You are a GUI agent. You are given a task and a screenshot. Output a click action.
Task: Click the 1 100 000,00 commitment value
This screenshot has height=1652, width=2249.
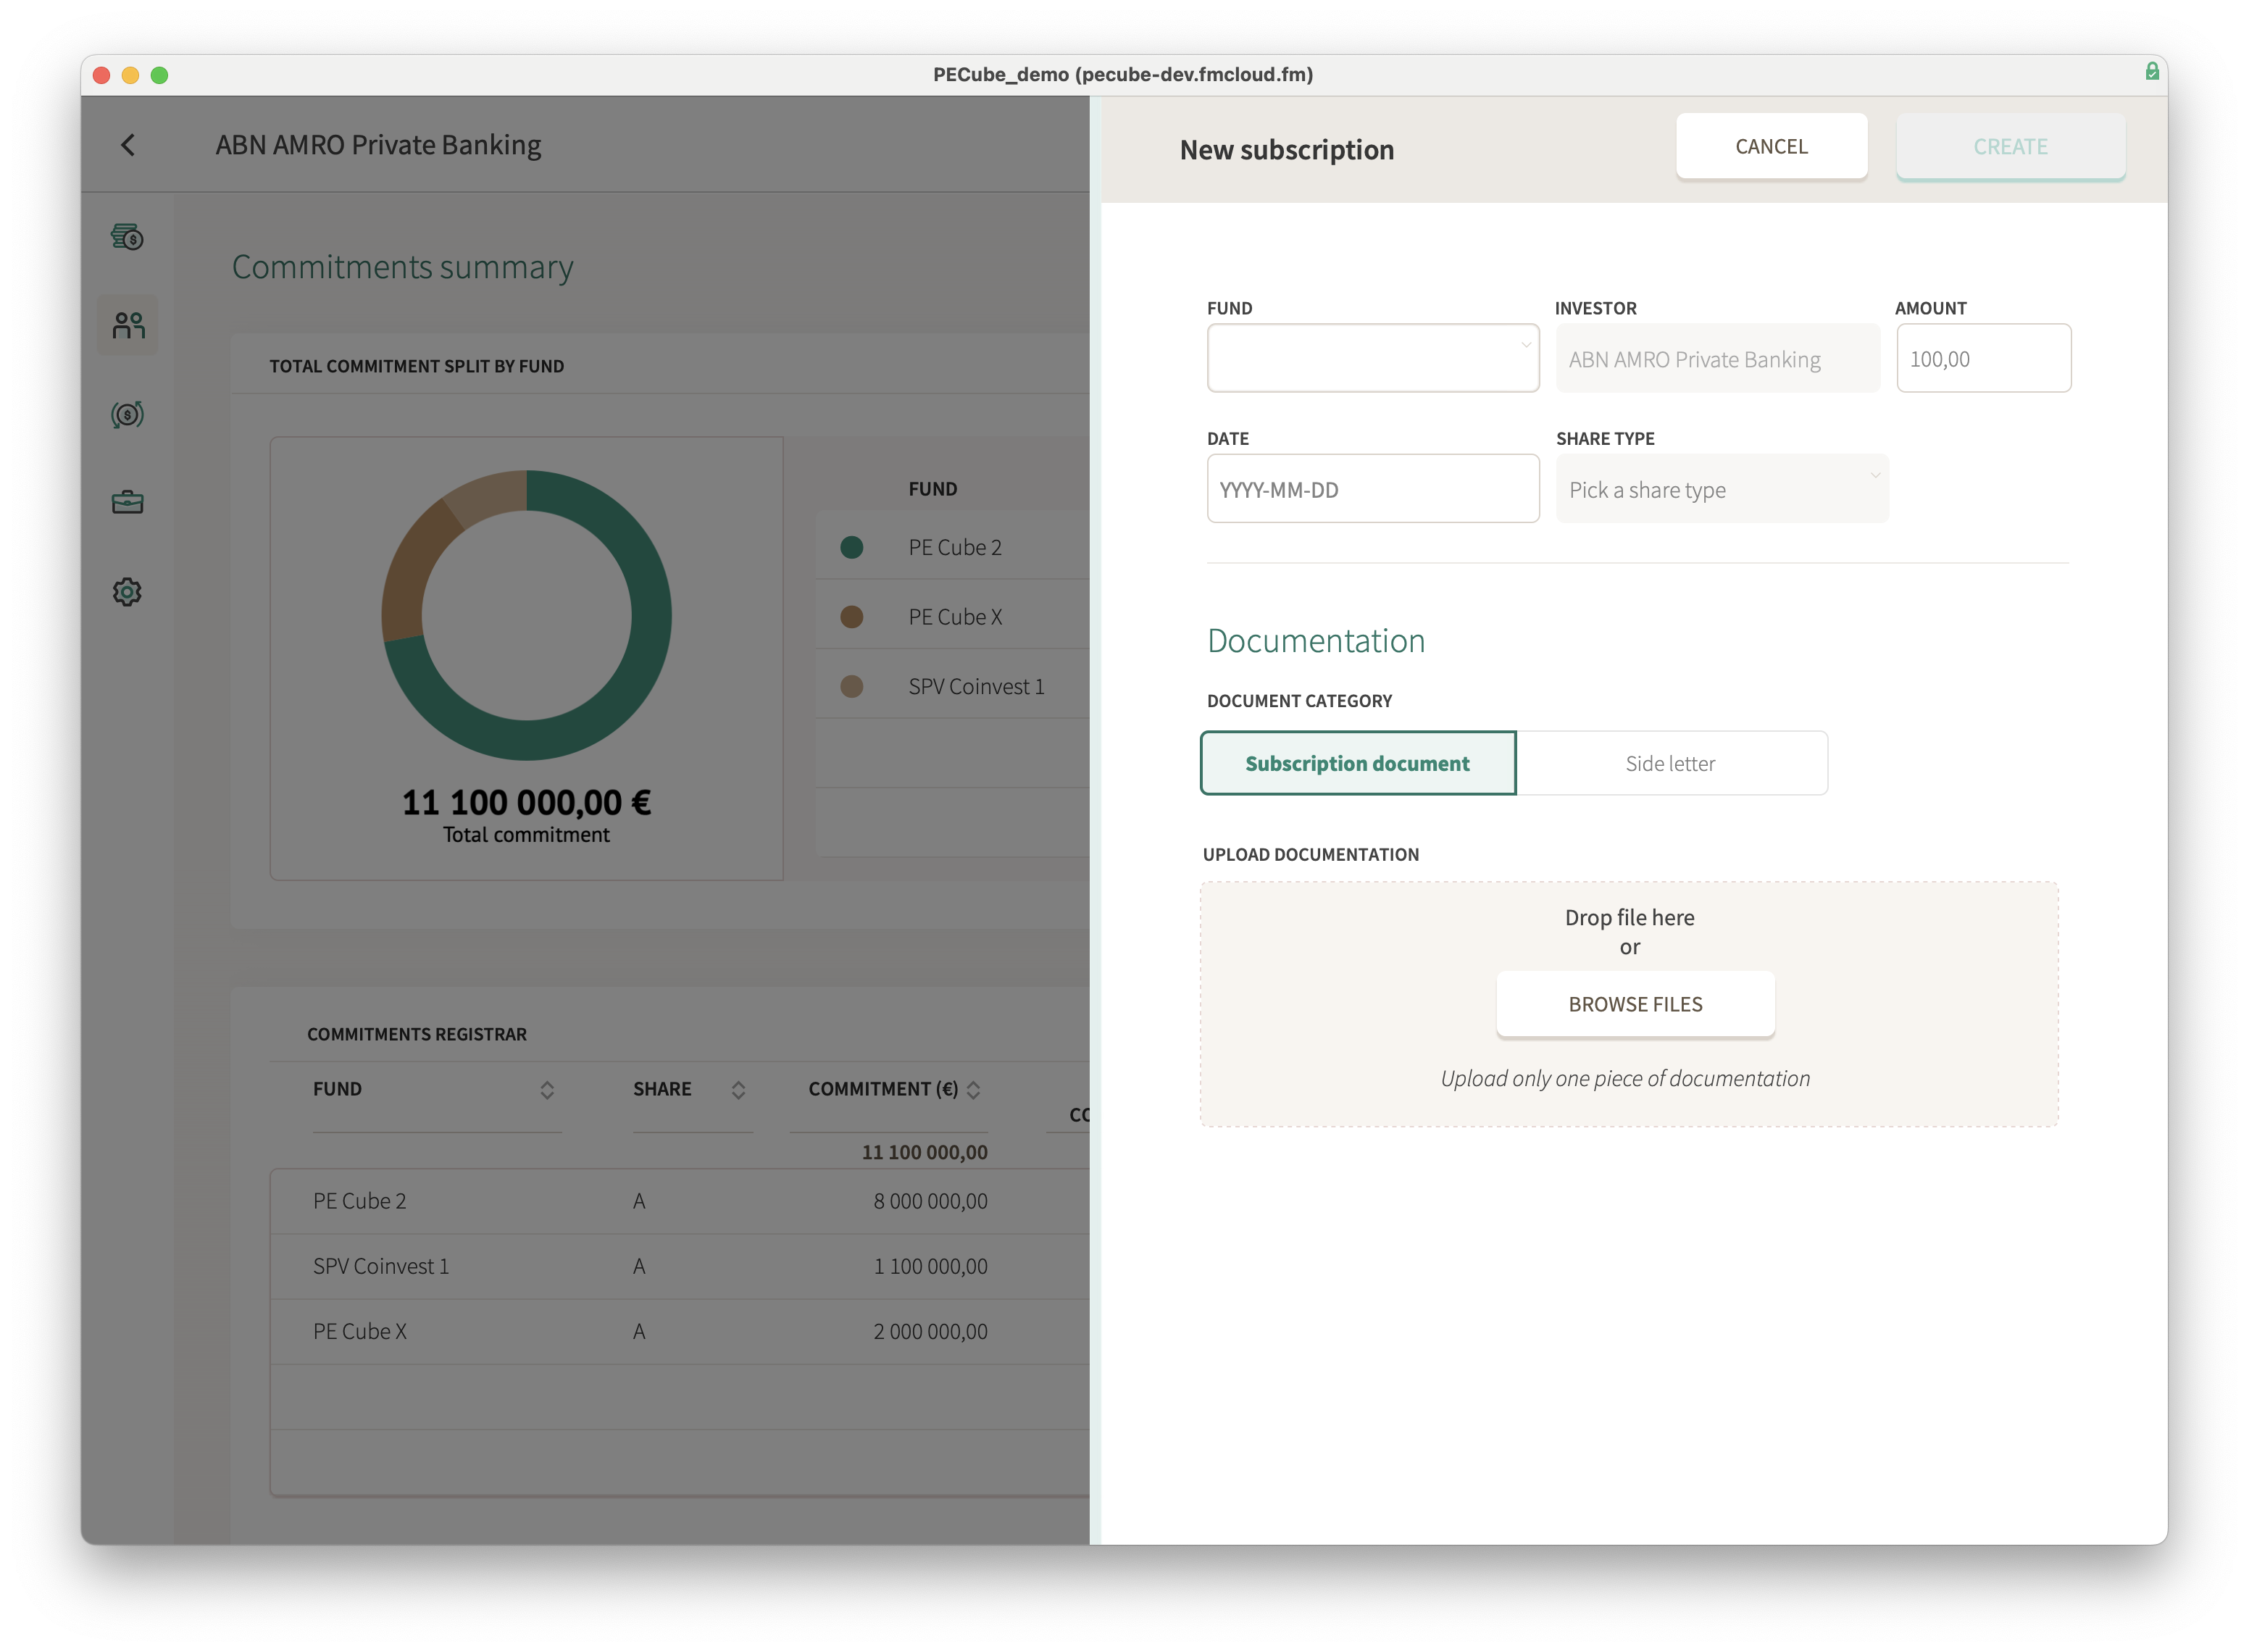click(930, 1267)
